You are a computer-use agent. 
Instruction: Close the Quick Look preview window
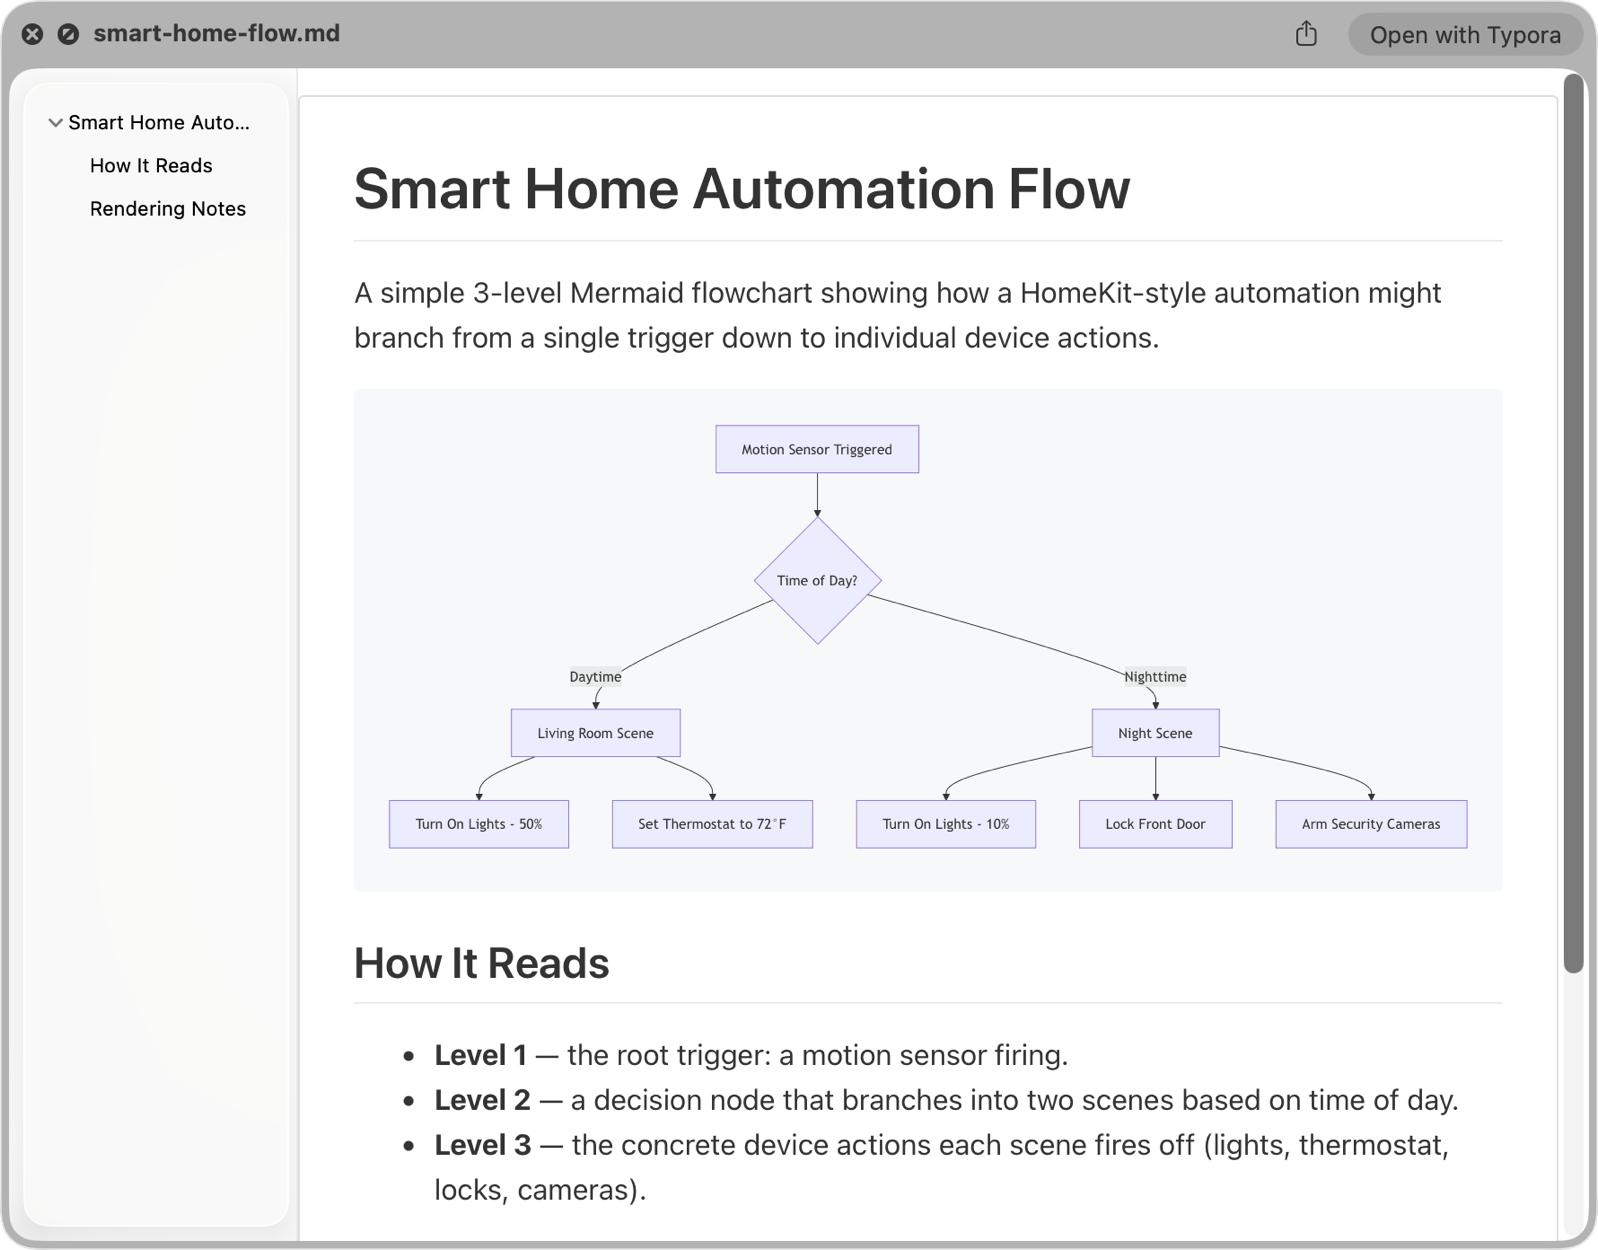(x=32, y=34)
